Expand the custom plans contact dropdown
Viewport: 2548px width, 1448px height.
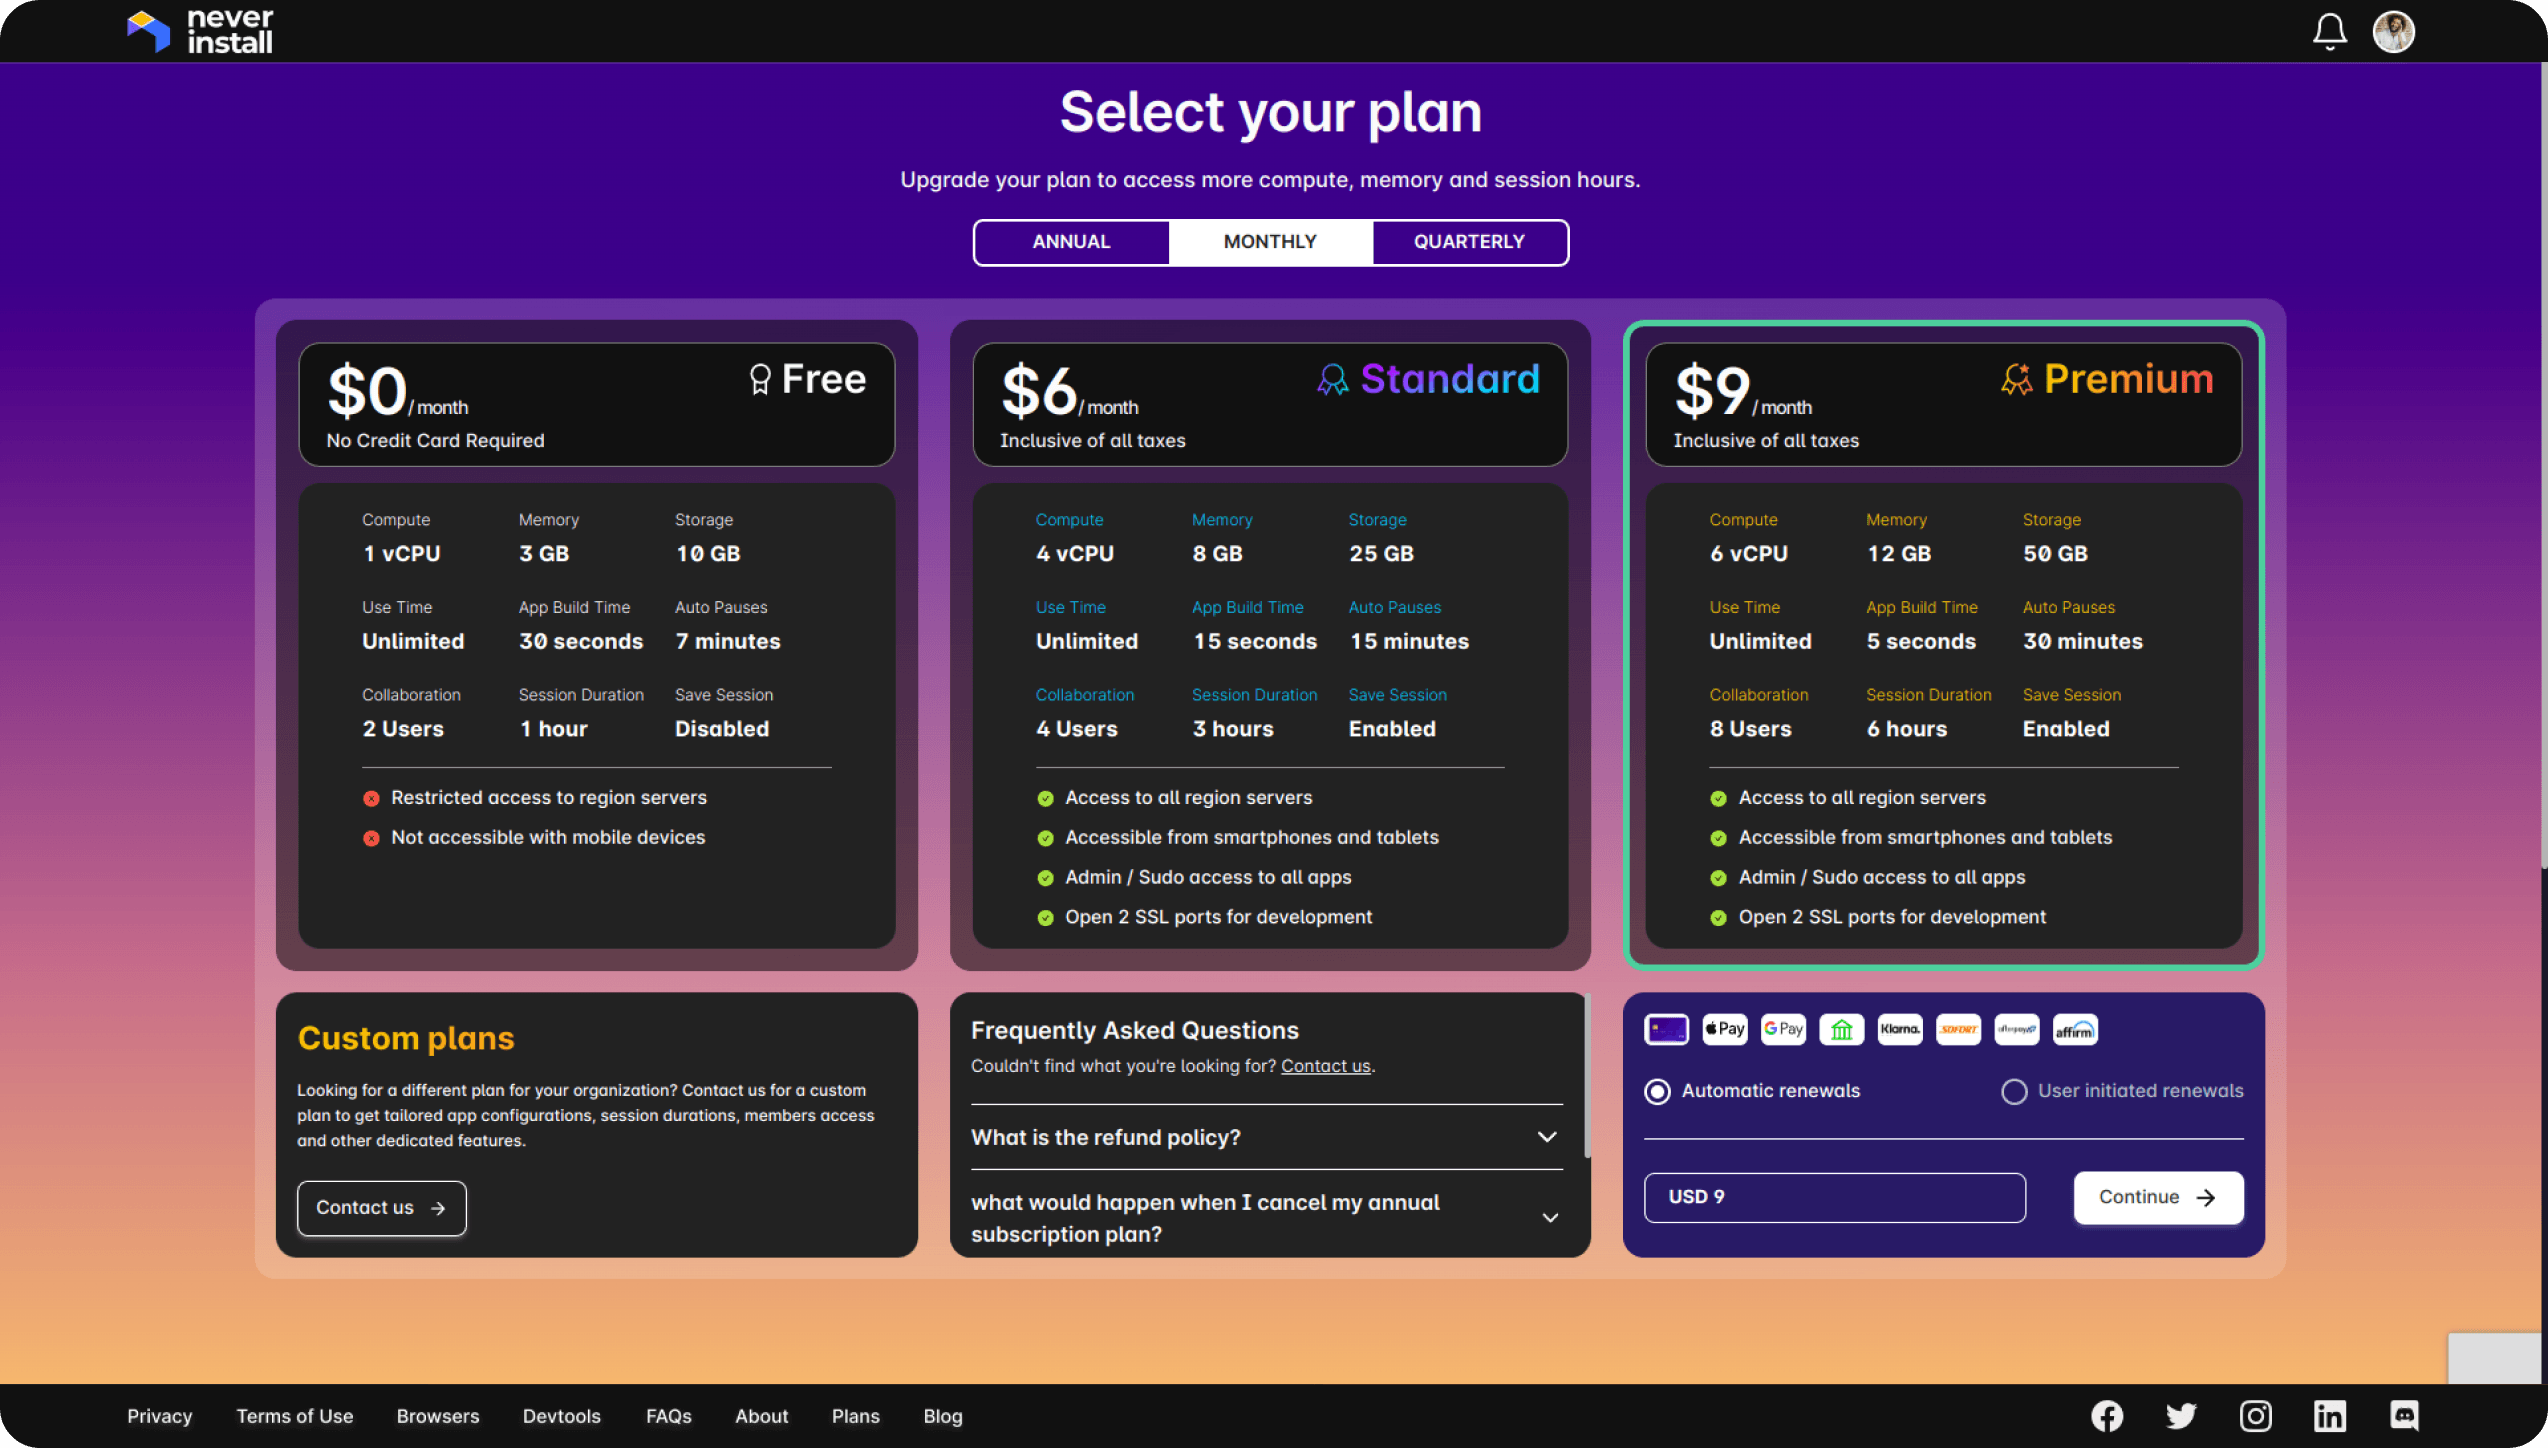click(x=382, y=1206)
